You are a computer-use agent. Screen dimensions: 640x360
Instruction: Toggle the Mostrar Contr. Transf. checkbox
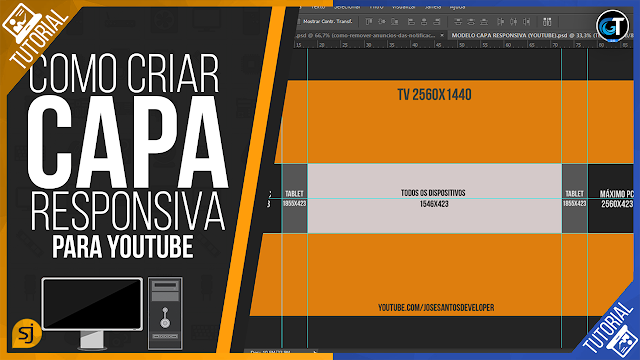click(299, 21)
